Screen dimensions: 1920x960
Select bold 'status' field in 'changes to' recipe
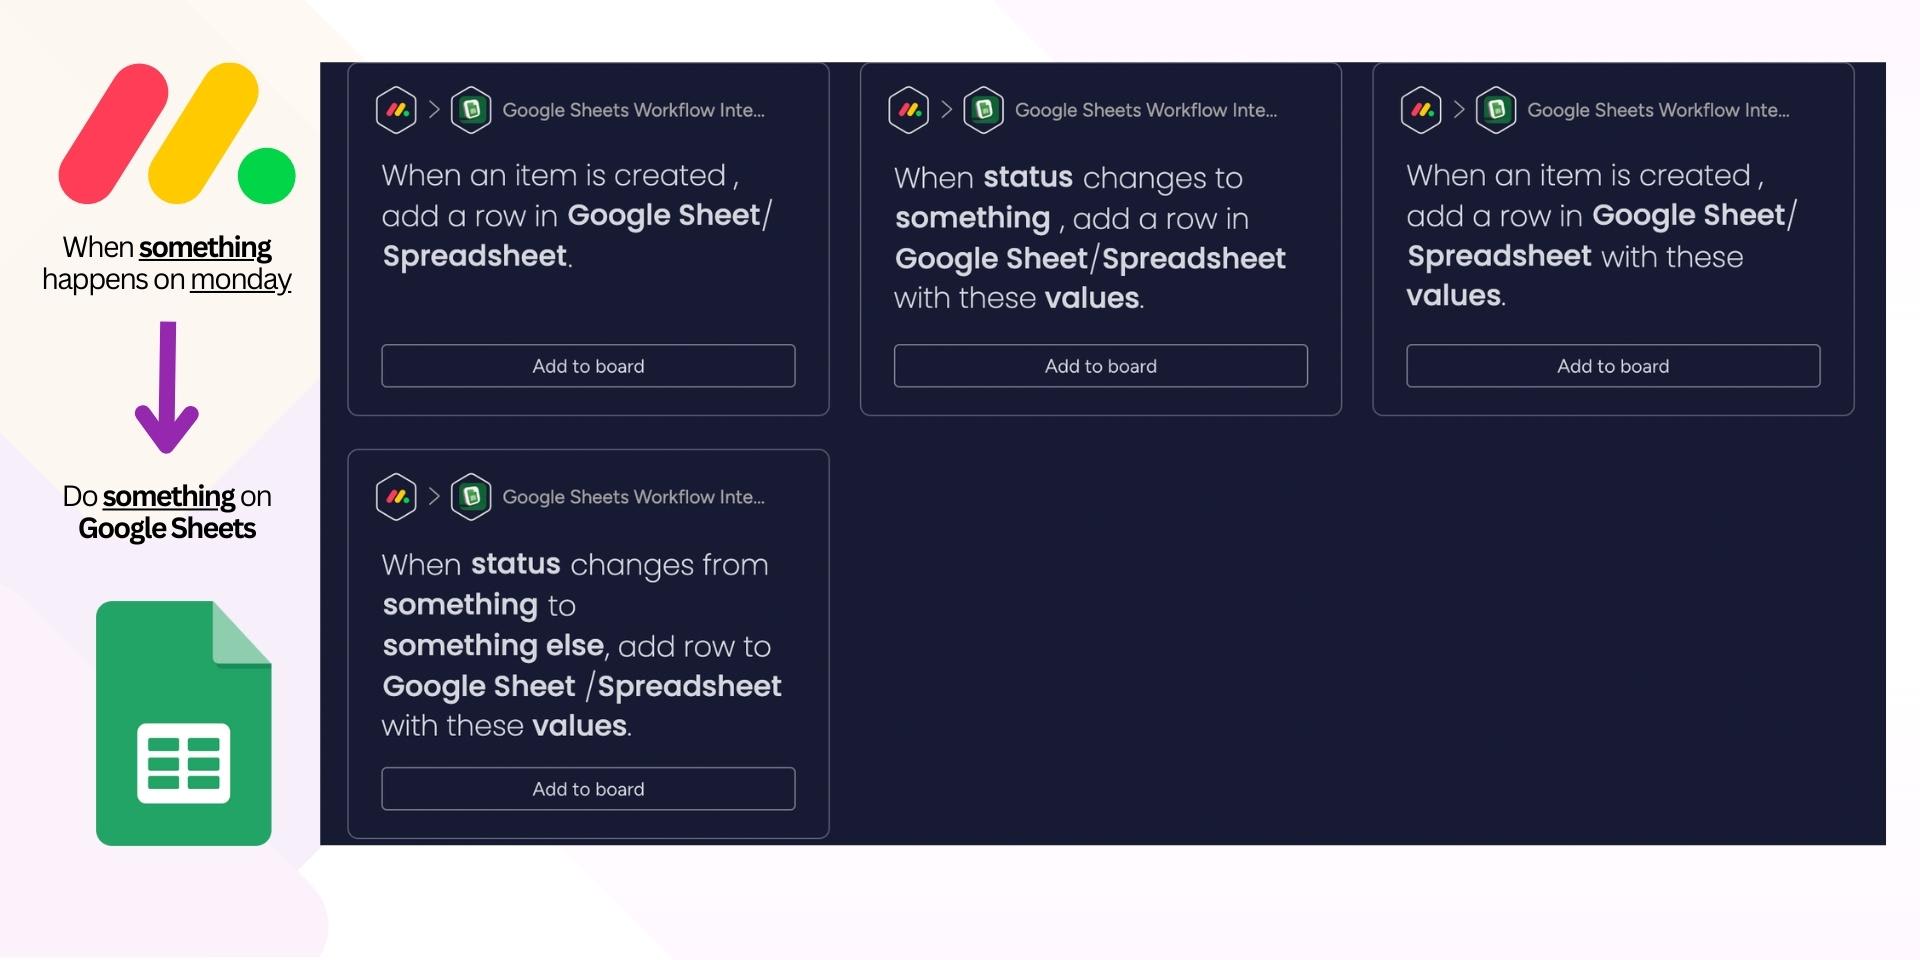point(1028,177)
